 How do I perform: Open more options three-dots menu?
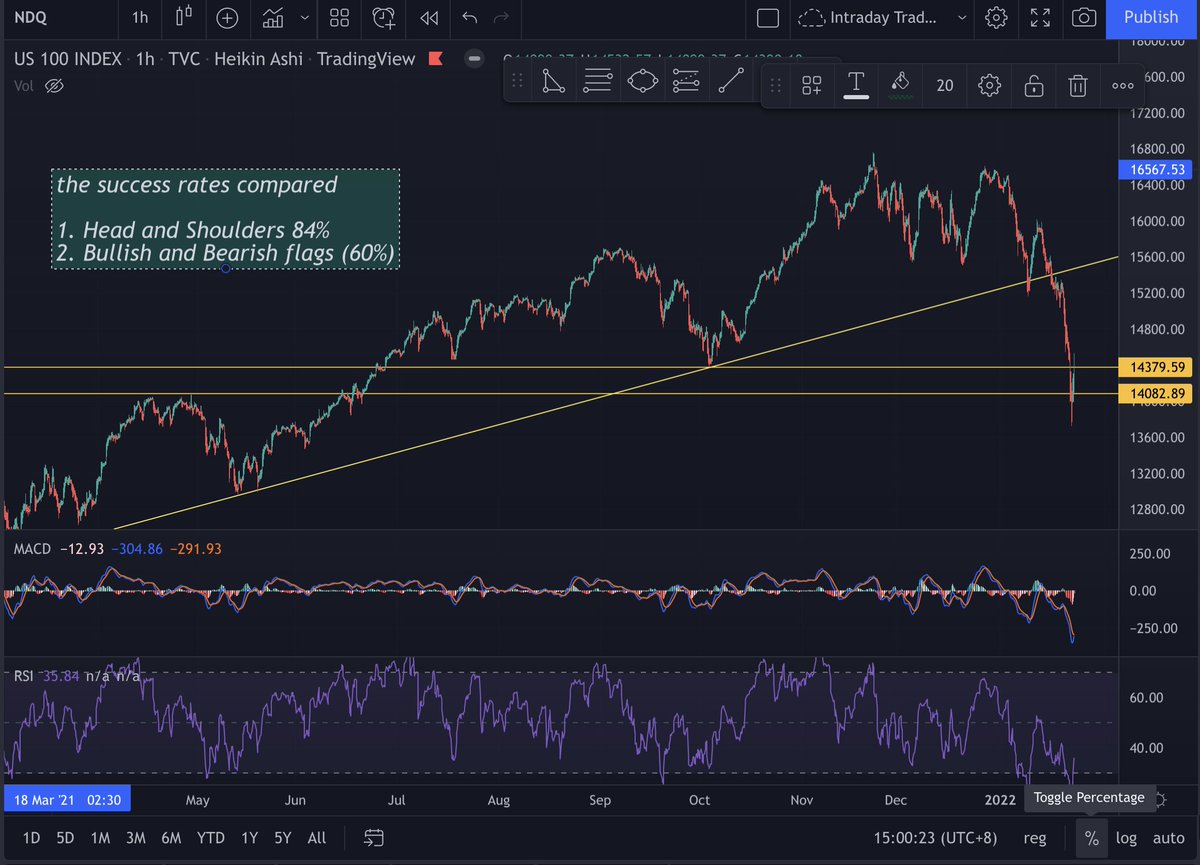click(x=1123, y=86)
